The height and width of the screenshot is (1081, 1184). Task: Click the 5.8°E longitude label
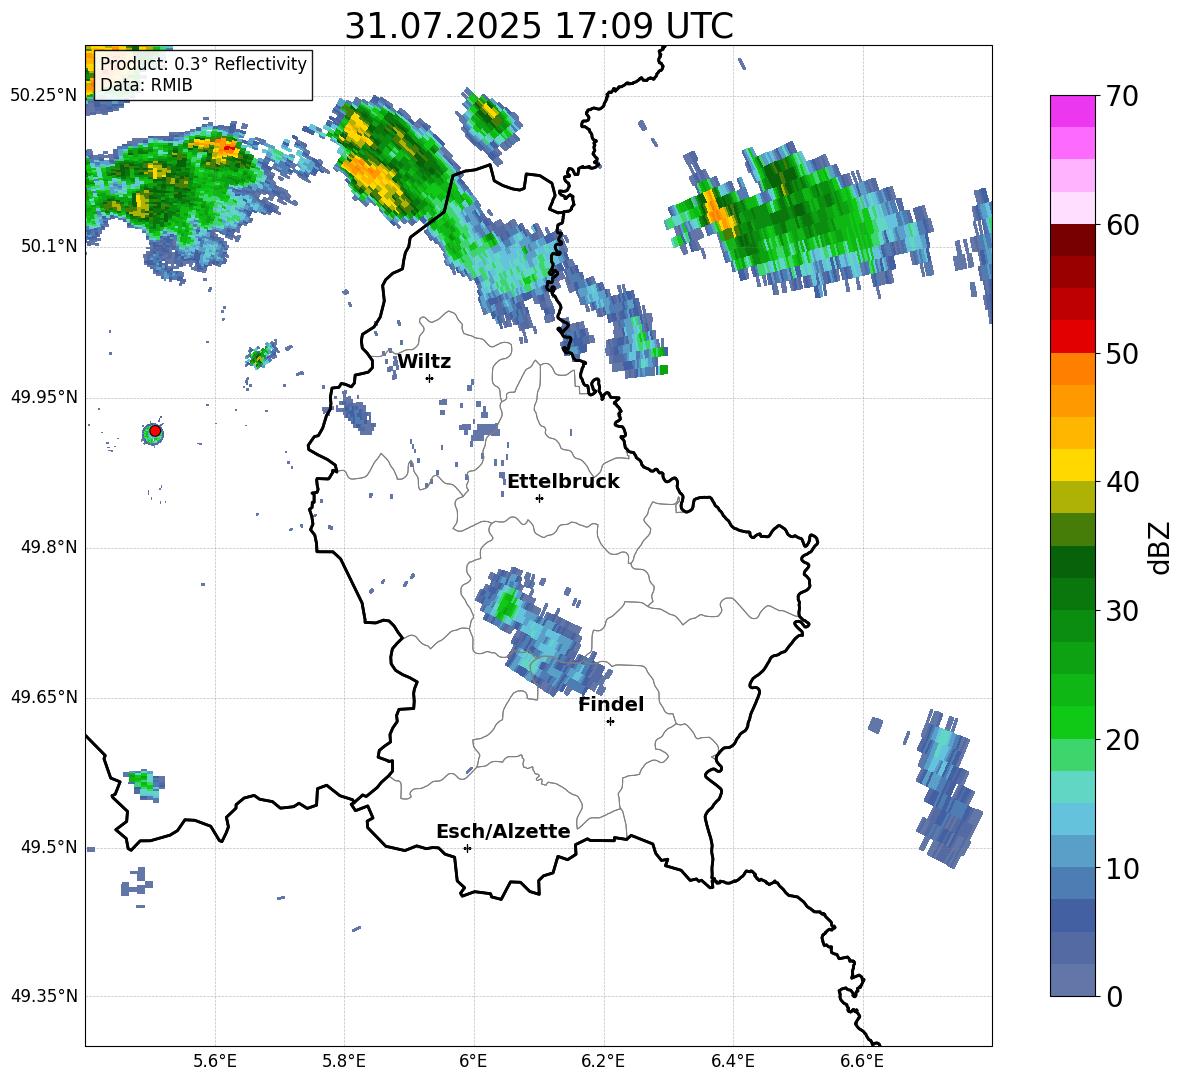point(344,1061)
